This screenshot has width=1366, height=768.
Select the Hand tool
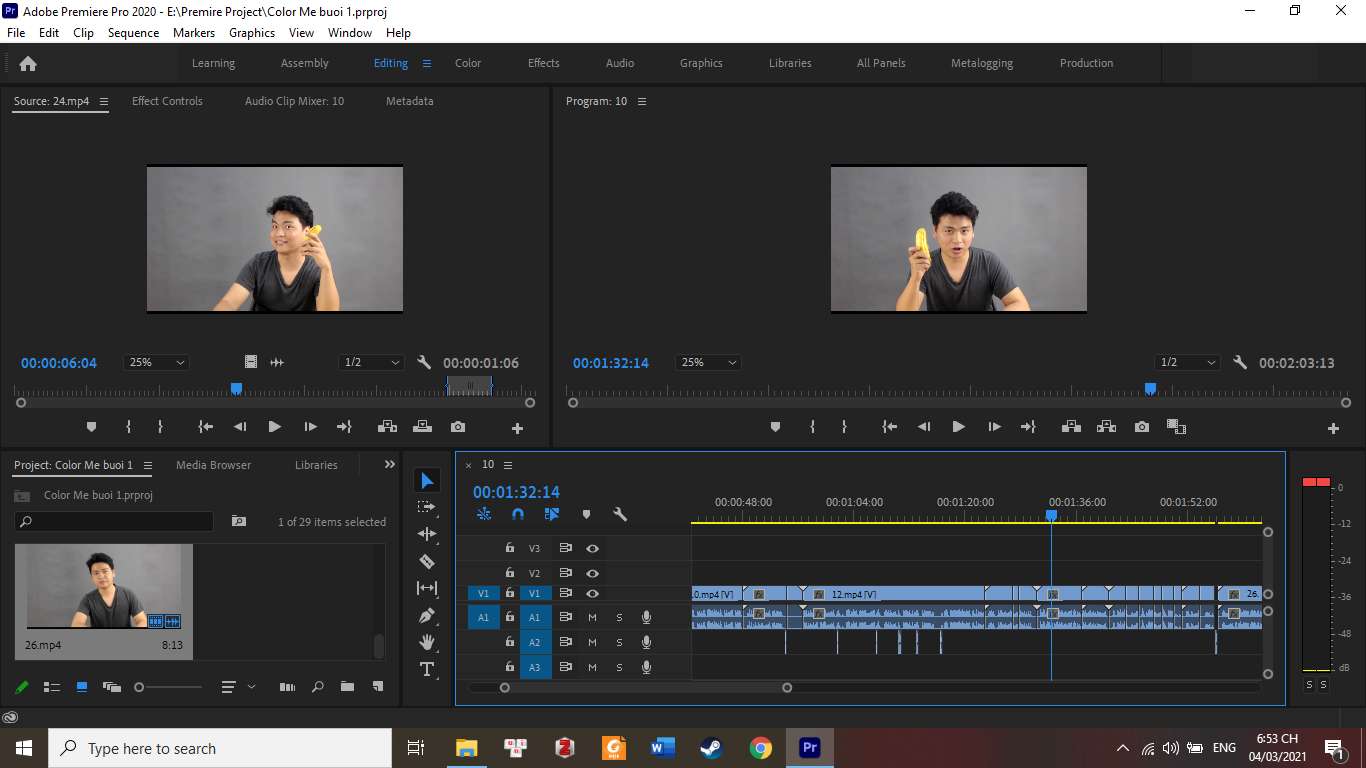point(427,642)
